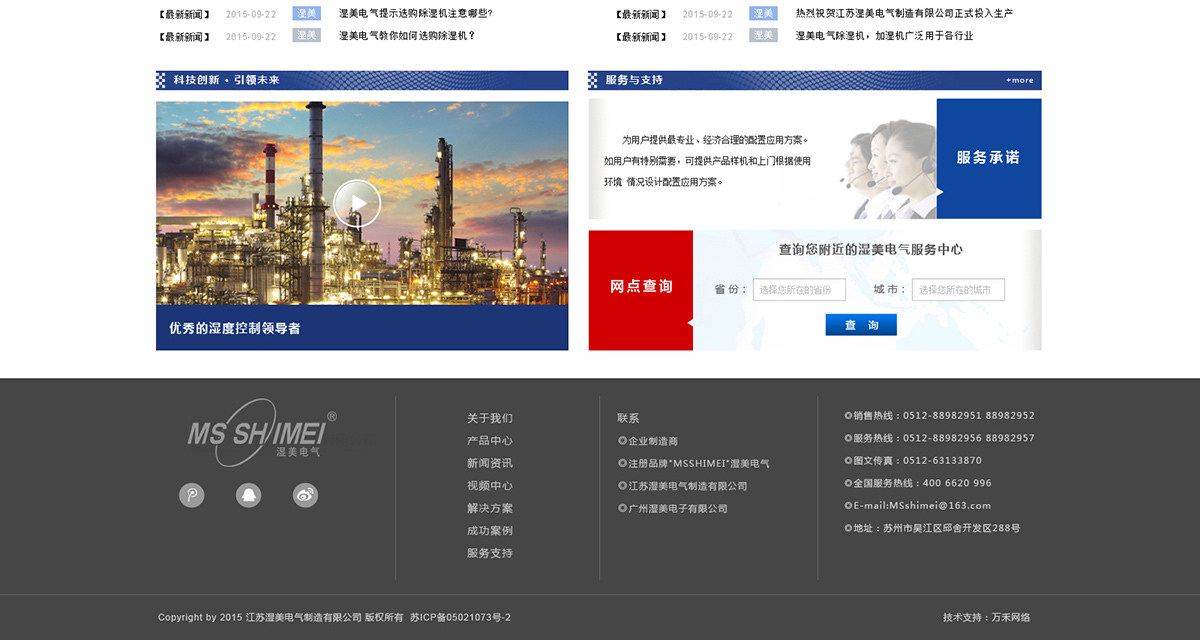Open the QQ penguin icon link
Screen dimensions: 1200x640
(248, 495)
